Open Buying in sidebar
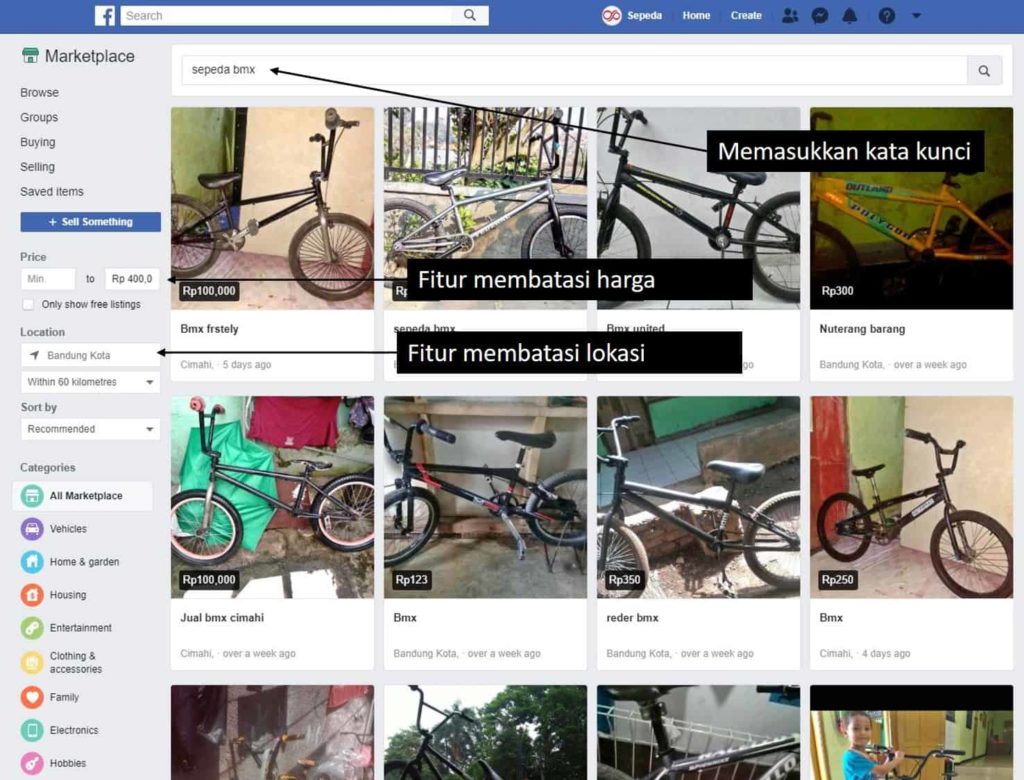 point(37,142)
